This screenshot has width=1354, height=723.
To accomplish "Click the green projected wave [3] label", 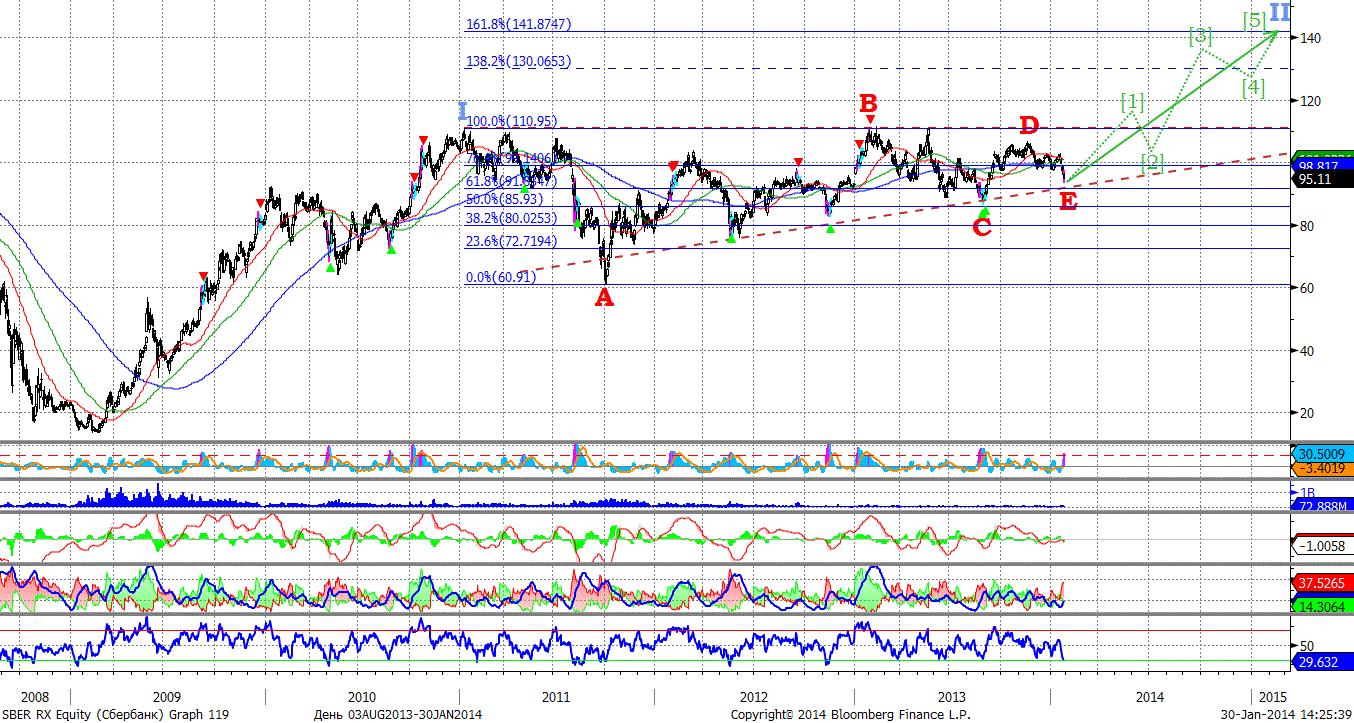I will (1201, 37).
